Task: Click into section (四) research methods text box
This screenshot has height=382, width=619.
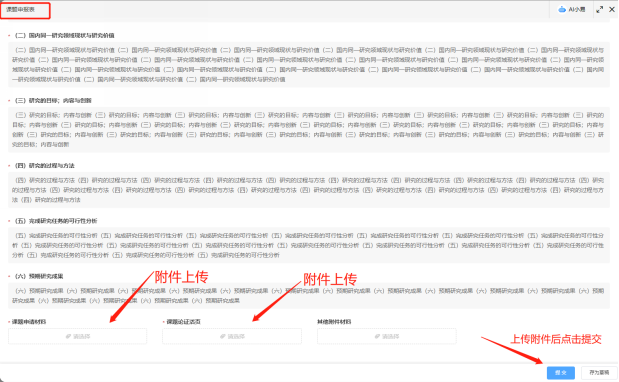Action: [309, 190]
